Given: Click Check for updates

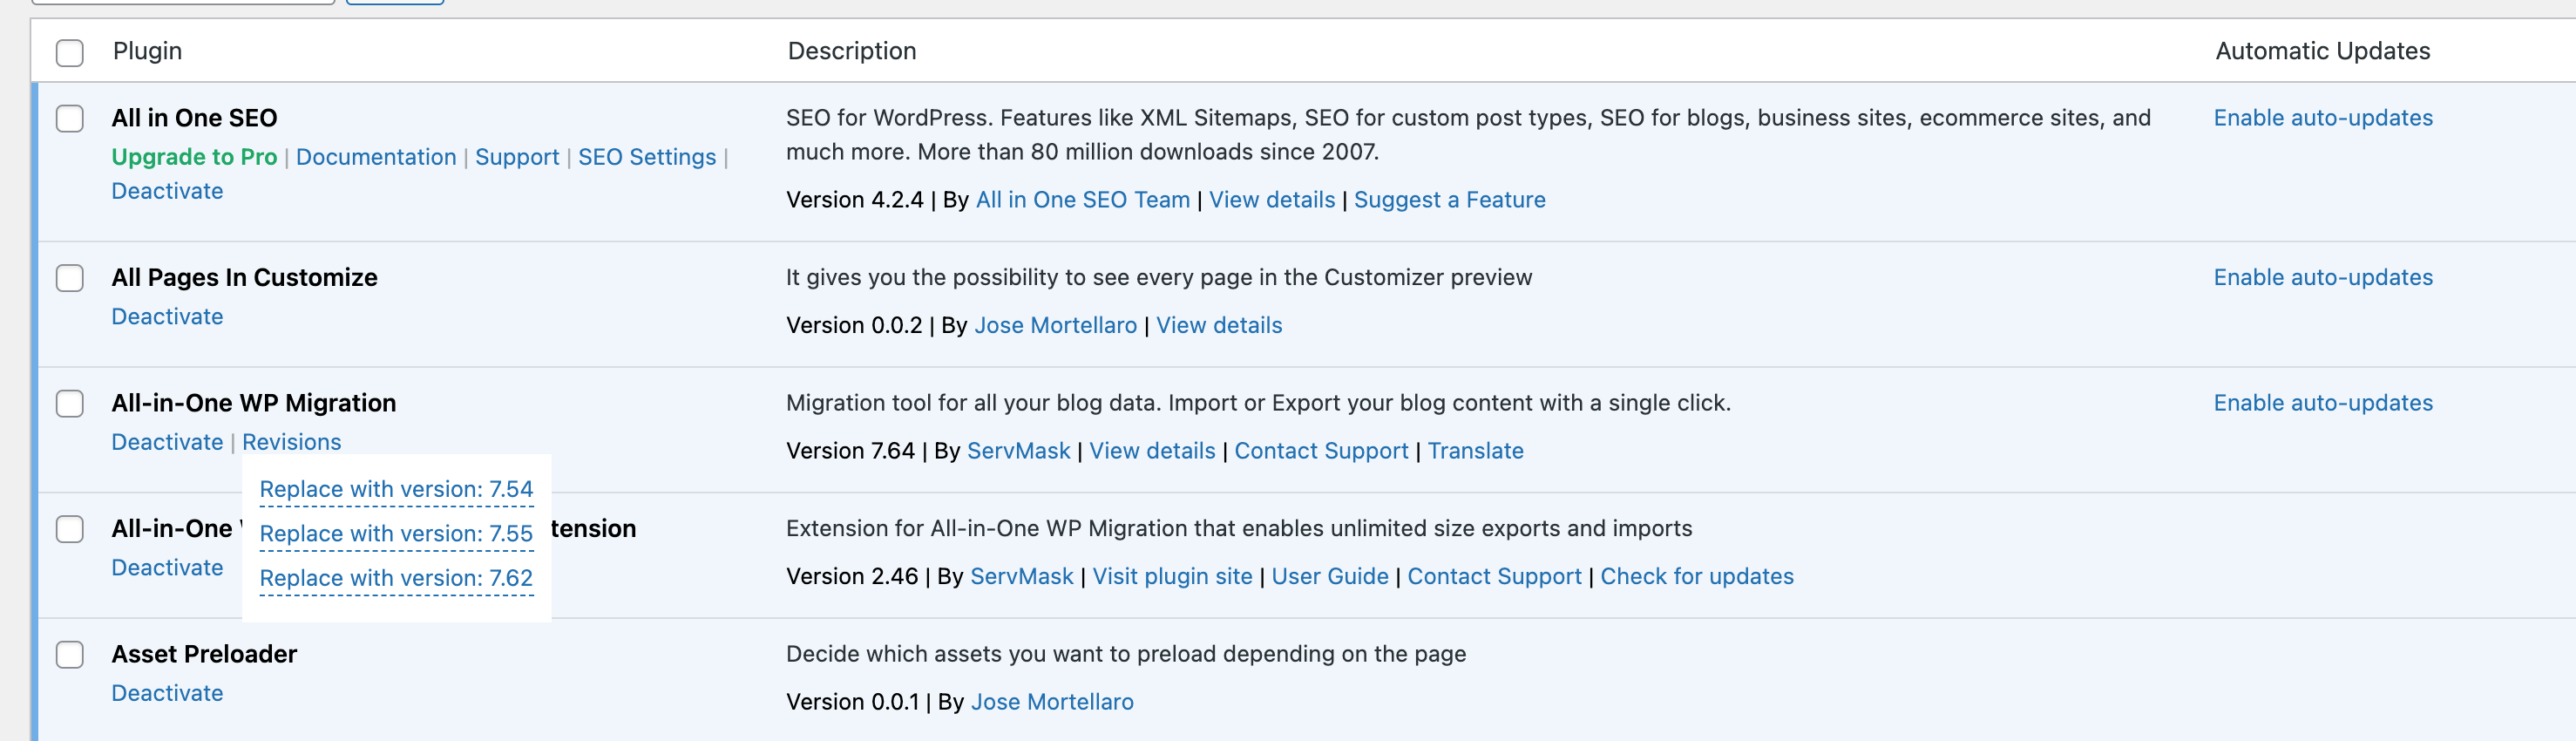Looking at the screenshot, I should pos(1697,576).
